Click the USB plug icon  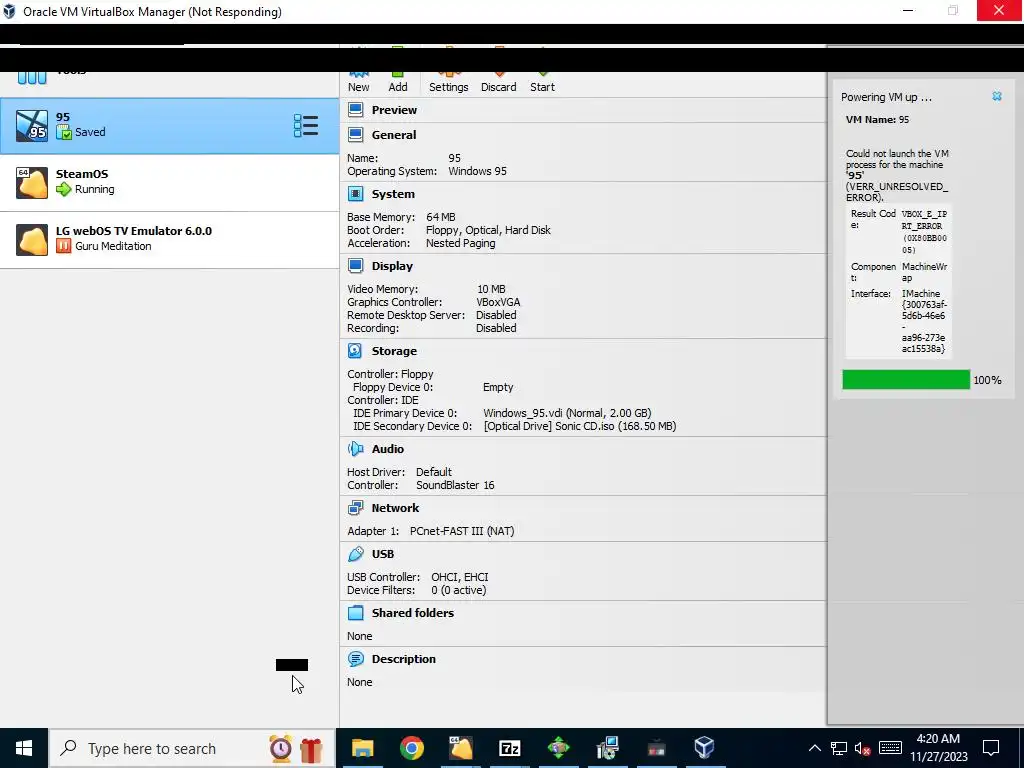355,554
